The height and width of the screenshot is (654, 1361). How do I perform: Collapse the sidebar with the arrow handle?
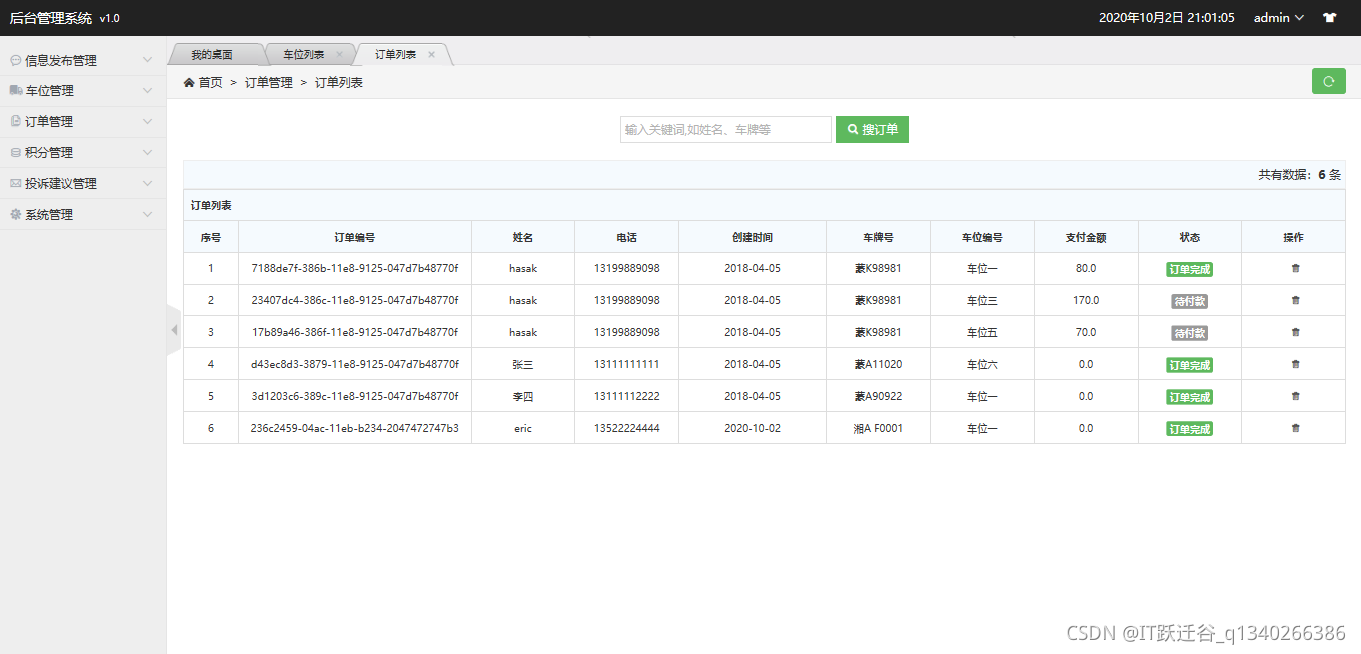[174, 329]
